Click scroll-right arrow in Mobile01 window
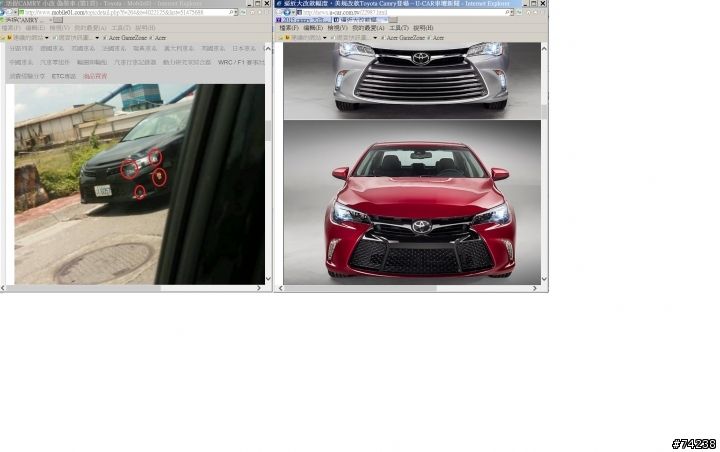 [x=259, y=288]
